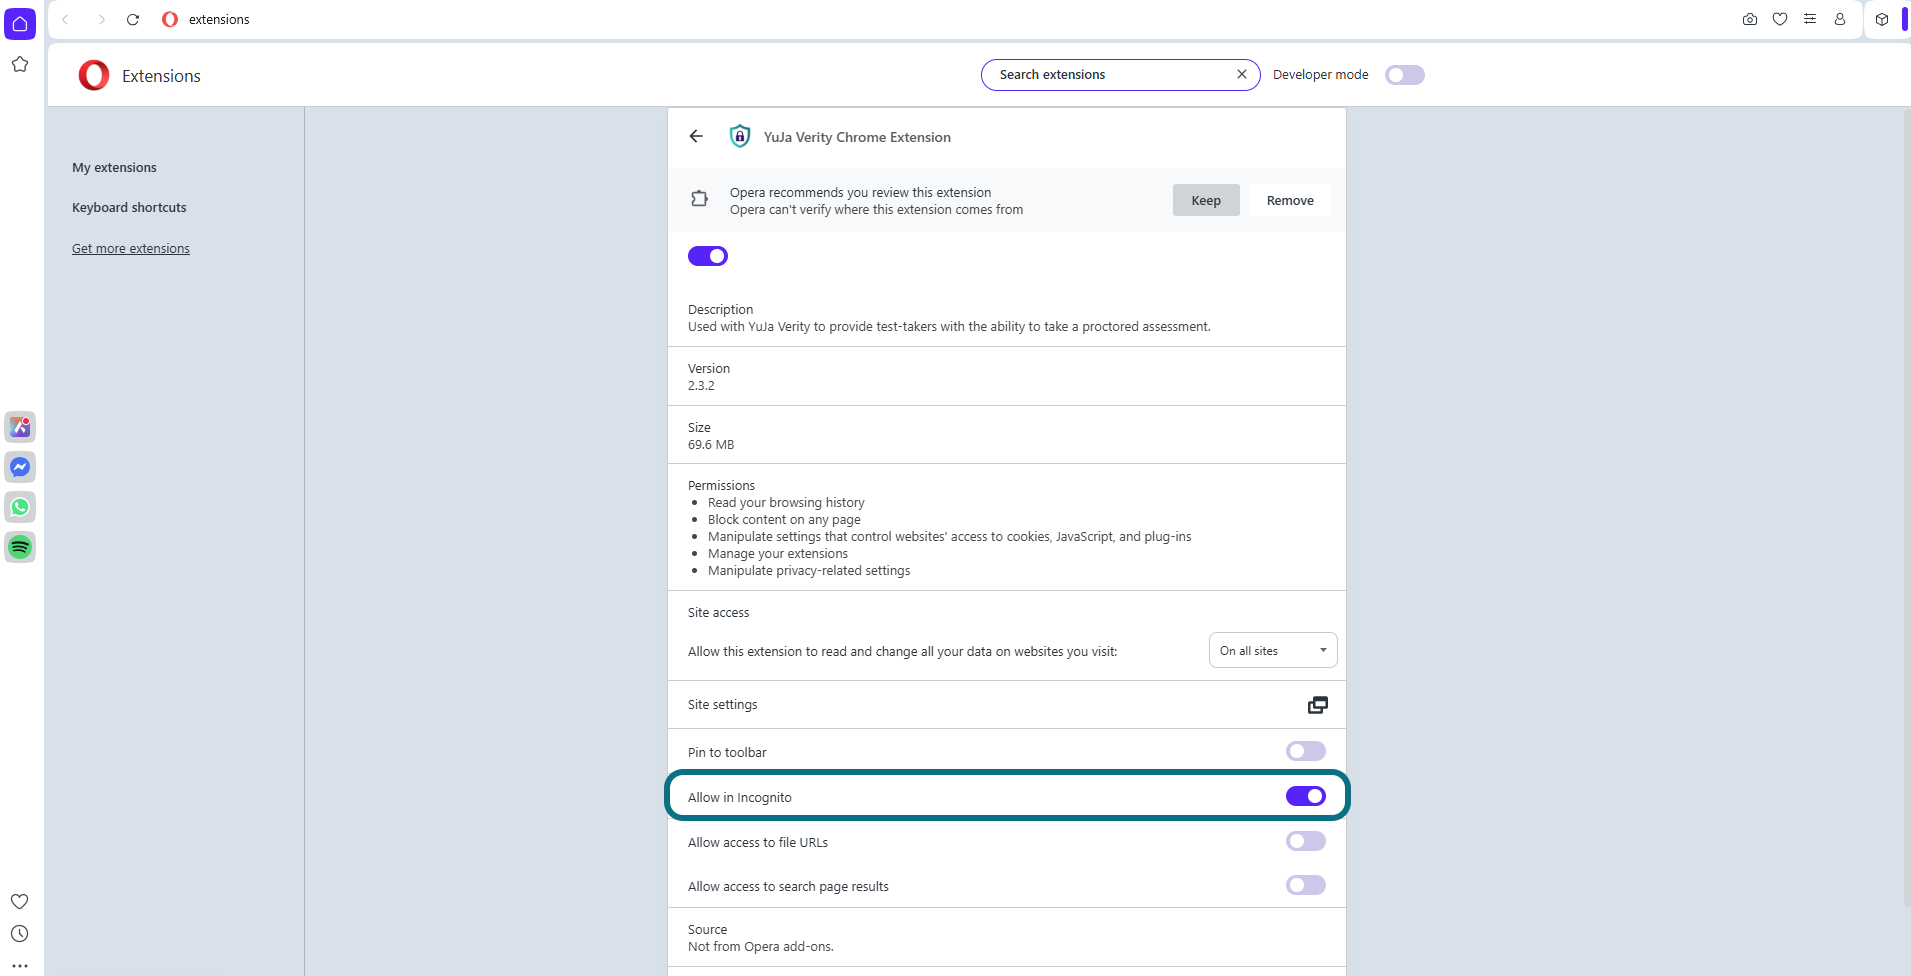Open the On all sites dropdown
Image resolution: width=1911 pixels, height=976 pixels.
pos(1272,650)
